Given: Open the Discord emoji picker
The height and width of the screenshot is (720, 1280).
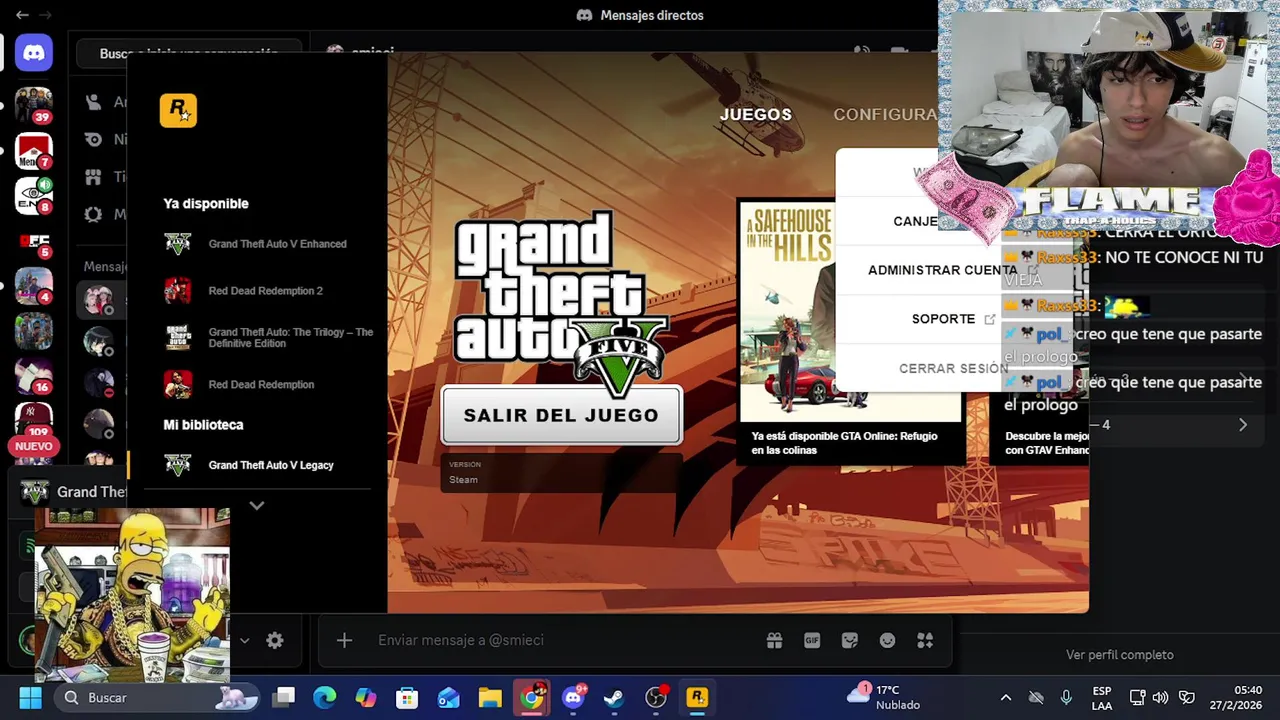Looking at the screenshot, I should (x=887, y=640).
